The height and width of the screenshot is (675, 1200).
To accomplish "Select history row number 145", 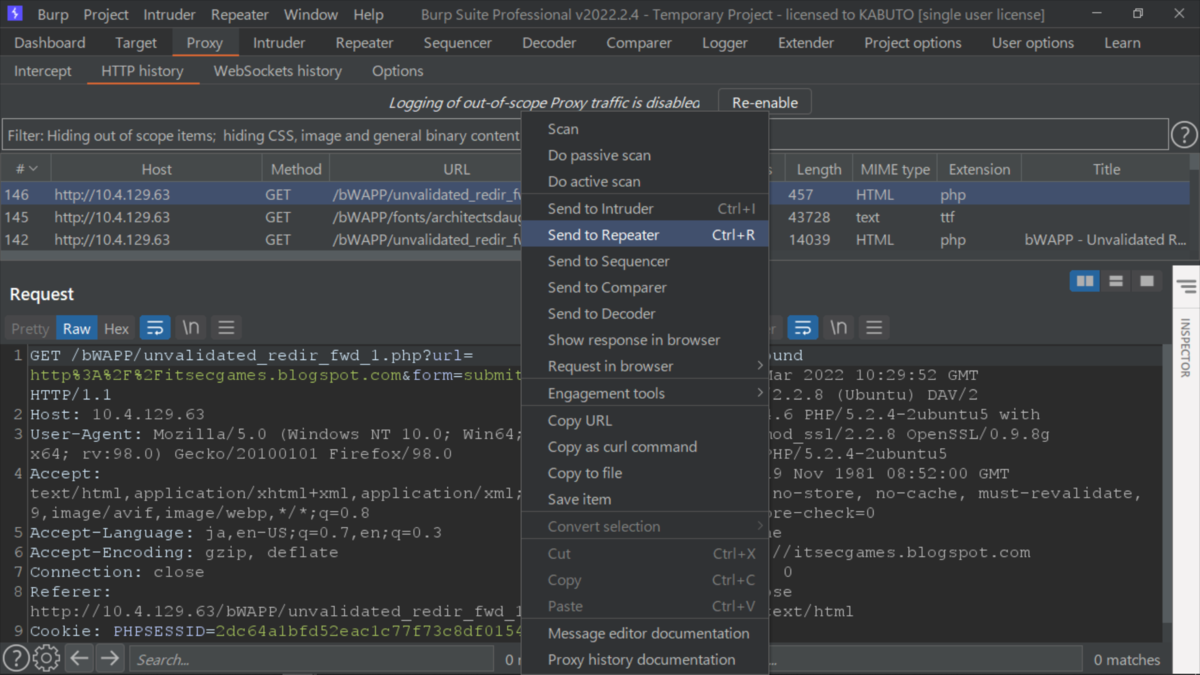I will pos(595,217).
